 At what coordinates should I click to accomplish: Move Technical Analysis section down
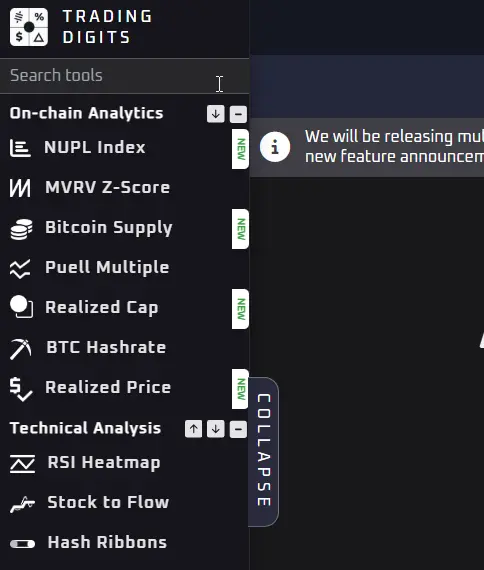click(x=216, y=429)
